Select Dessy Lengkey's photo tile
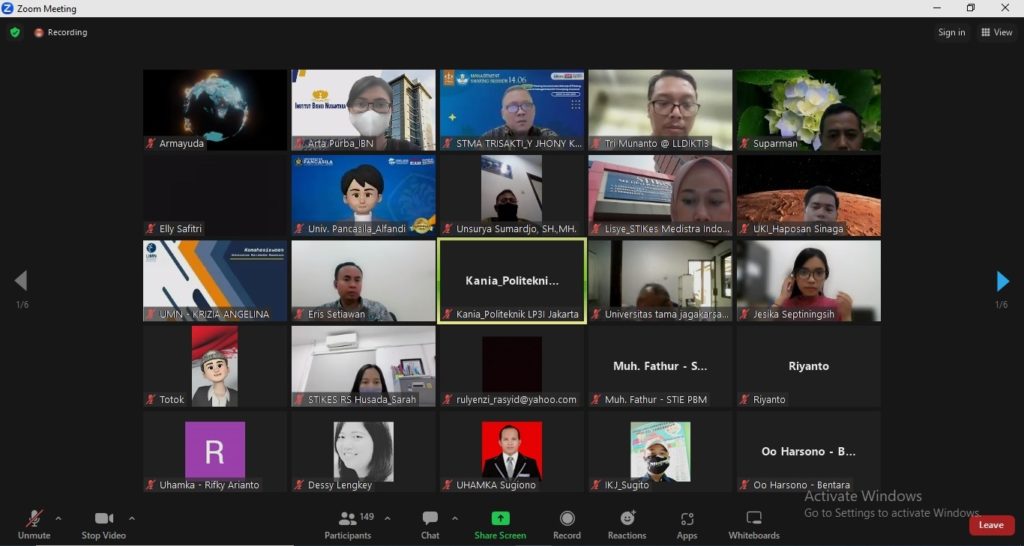 point(363,452)
